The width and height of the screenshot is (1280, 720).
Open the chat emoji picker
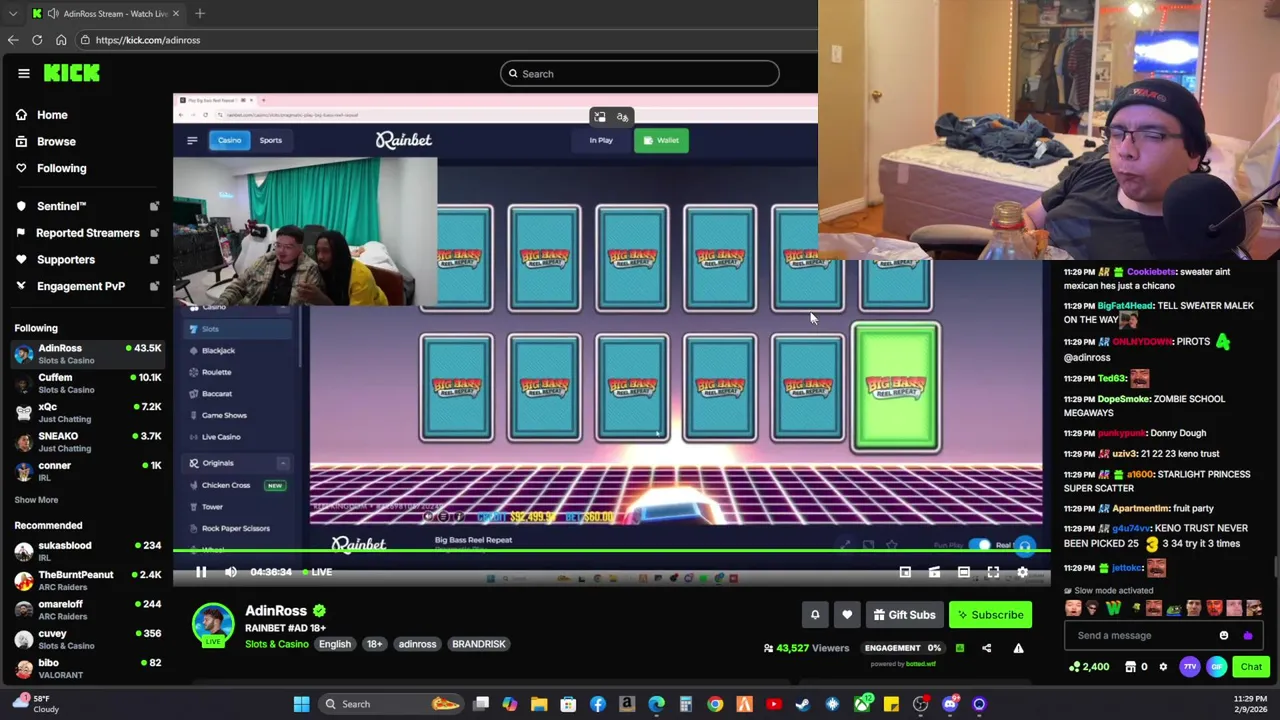pos(1224,636)
